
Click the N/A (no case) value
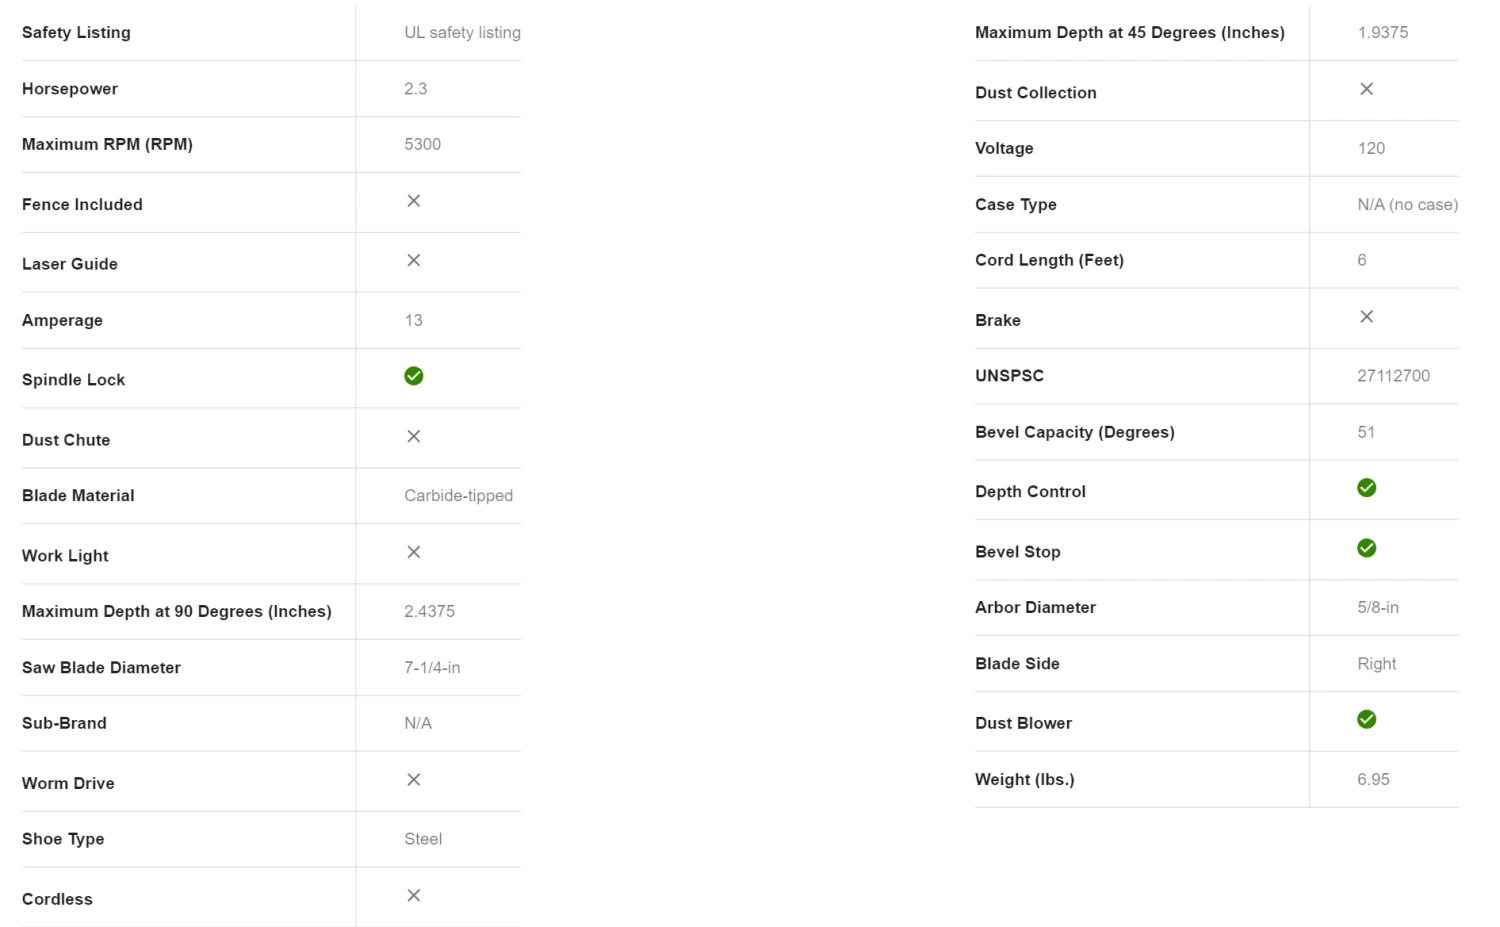[x=1407, y=204]
